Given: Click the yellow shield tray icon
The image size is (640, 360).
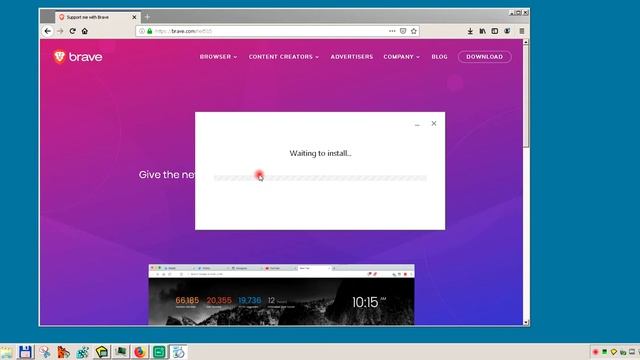Looking at the screenshot, I should 613,352.
